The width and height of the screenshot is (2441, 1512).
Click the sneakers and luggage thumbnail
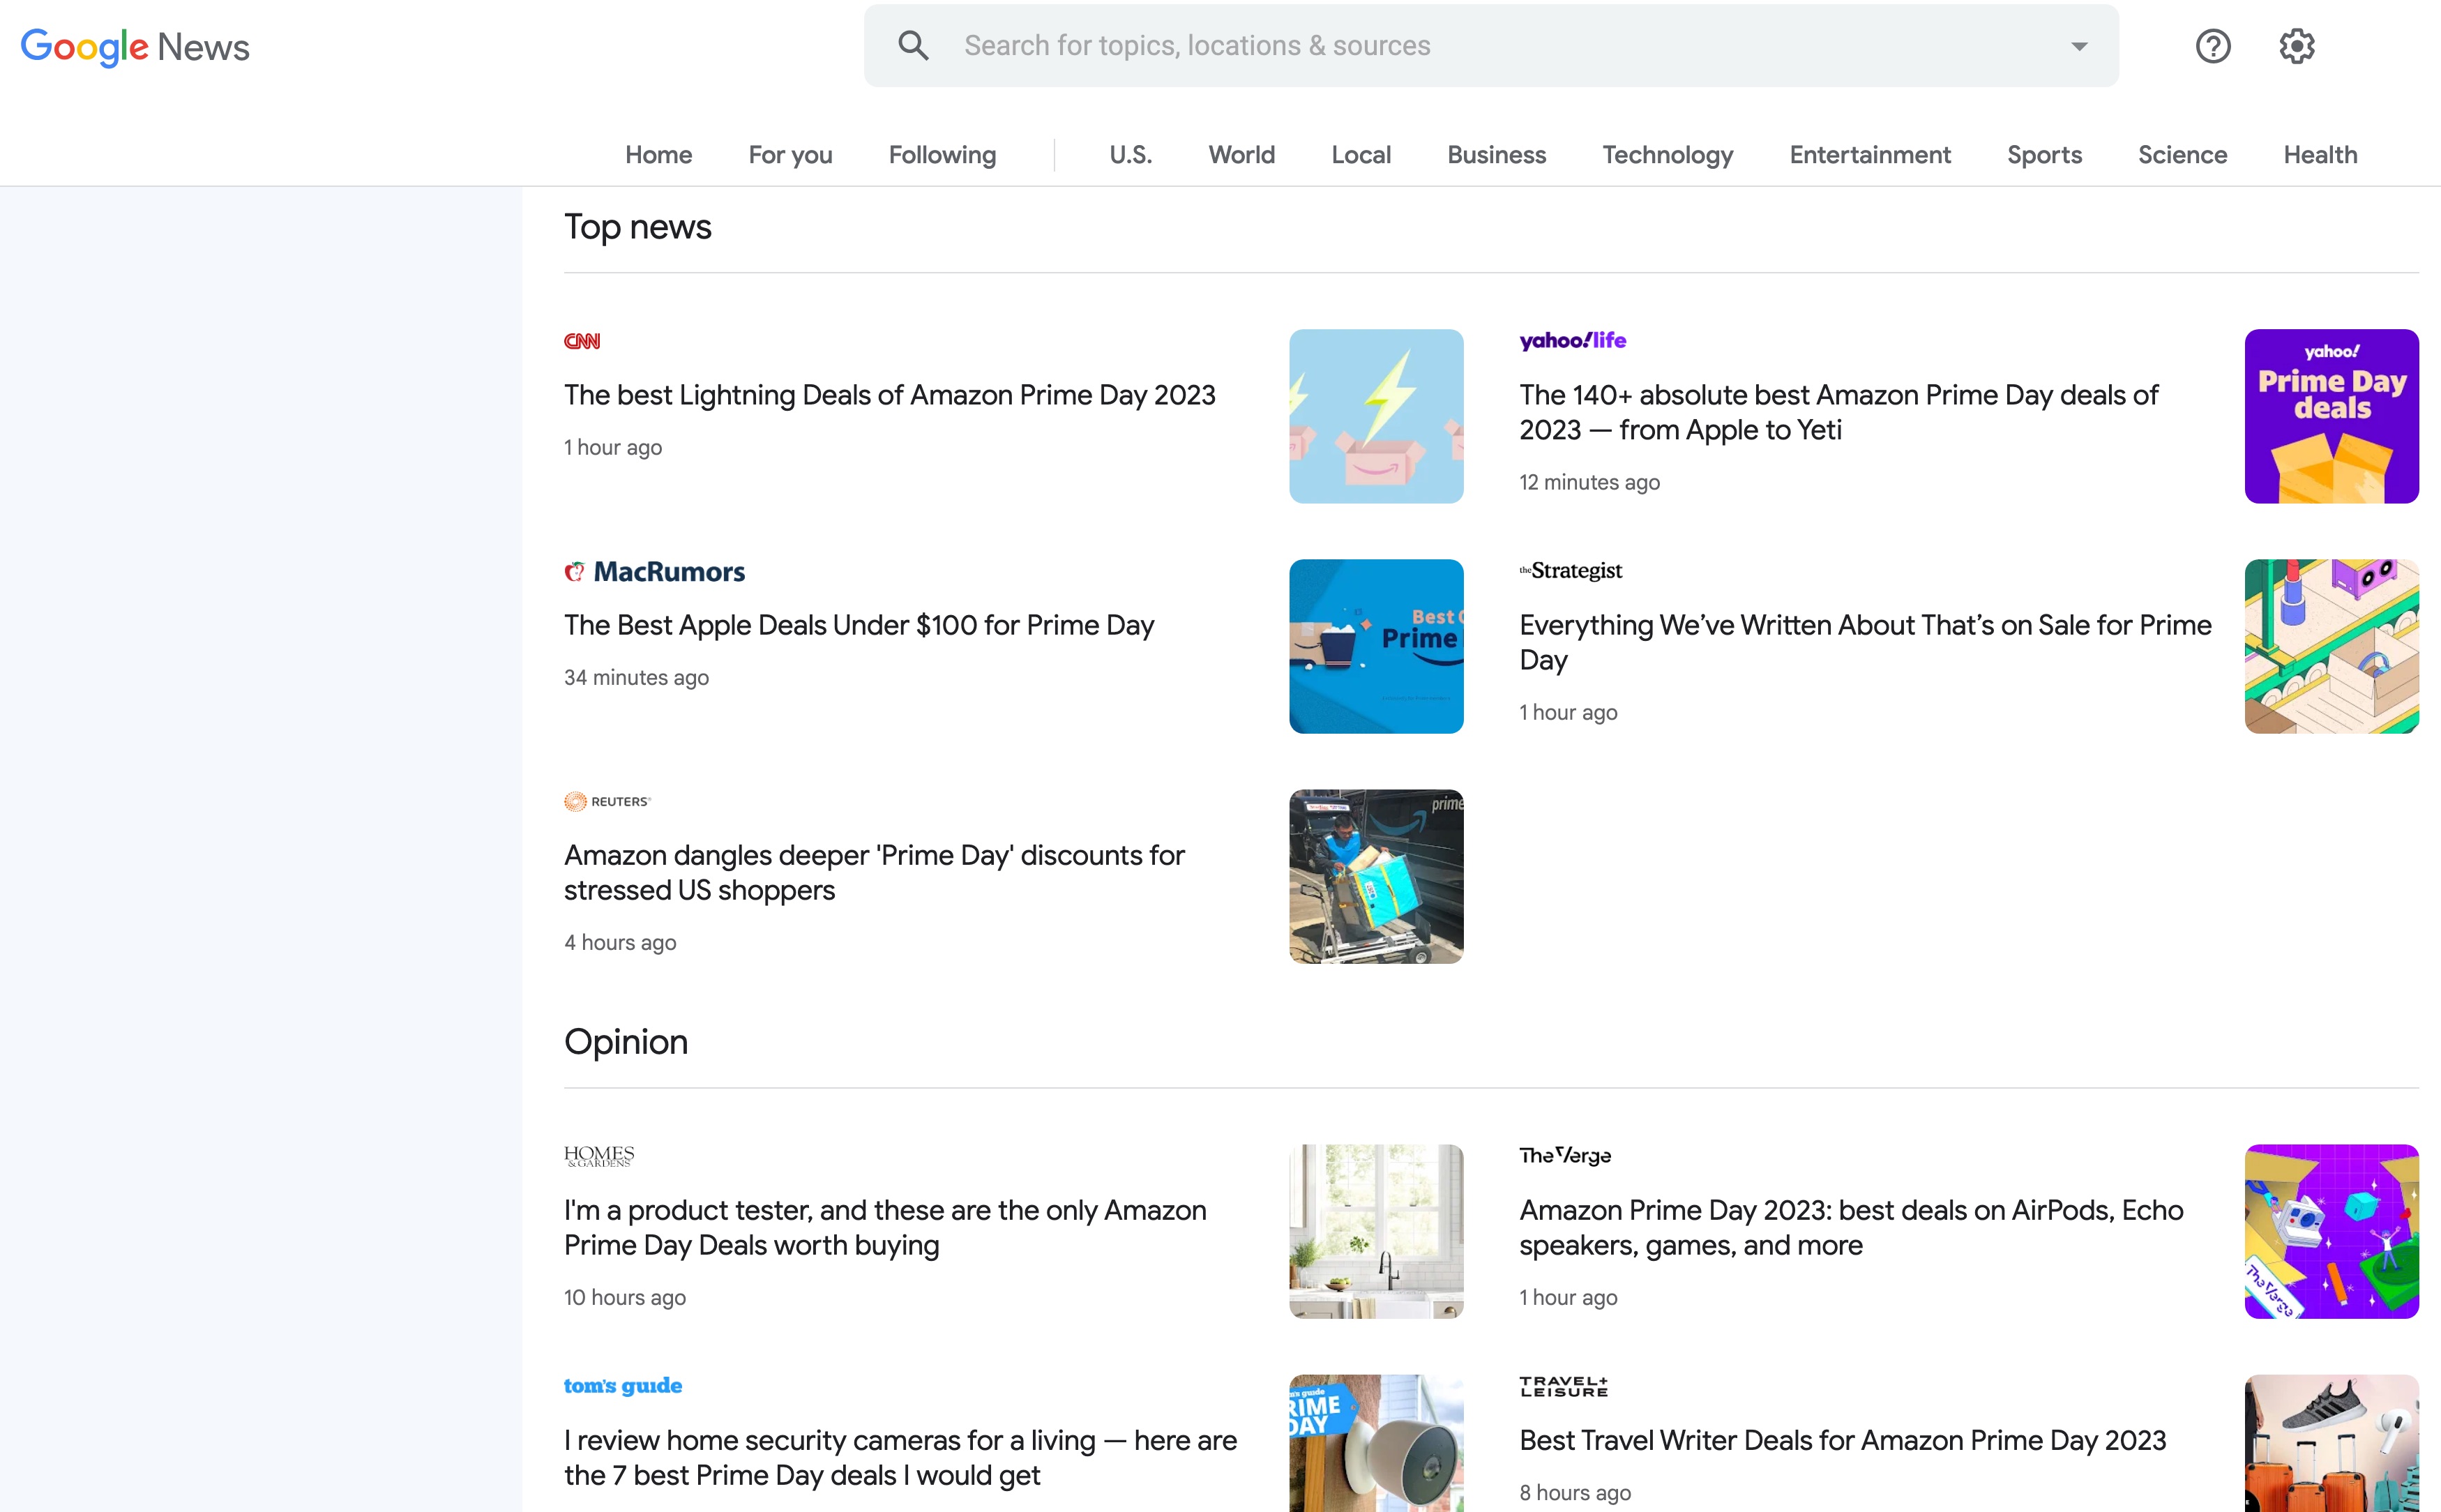coord(2331,1443)
